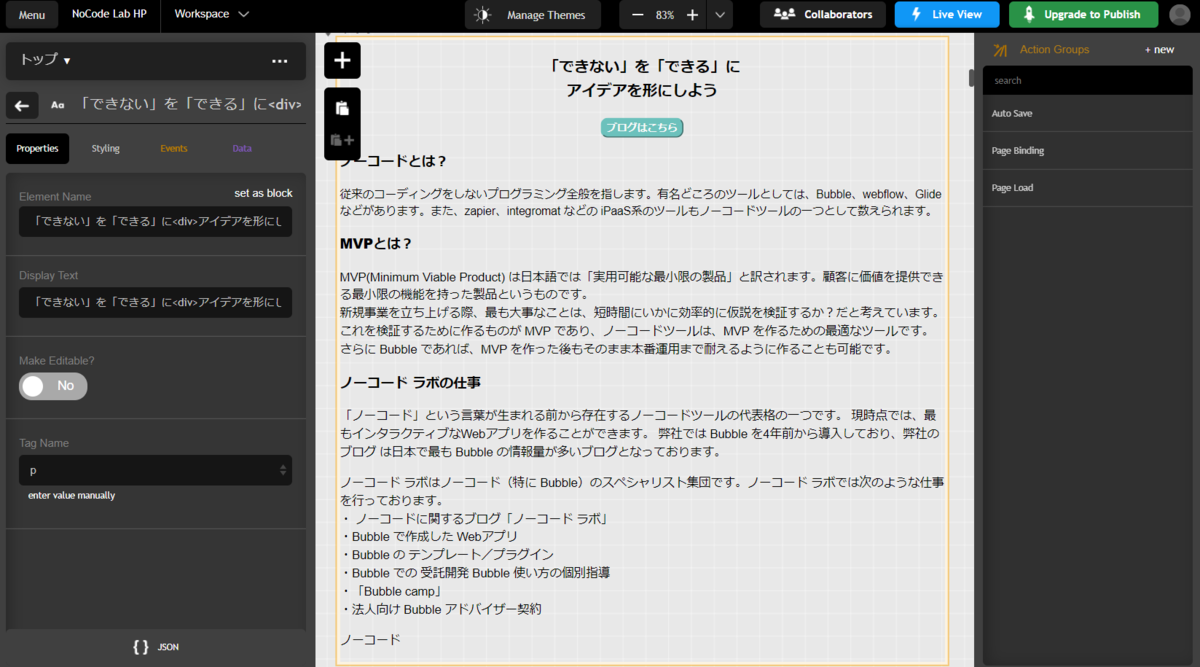
Task: Switch to the Properties tab
Action: (38, 148)
